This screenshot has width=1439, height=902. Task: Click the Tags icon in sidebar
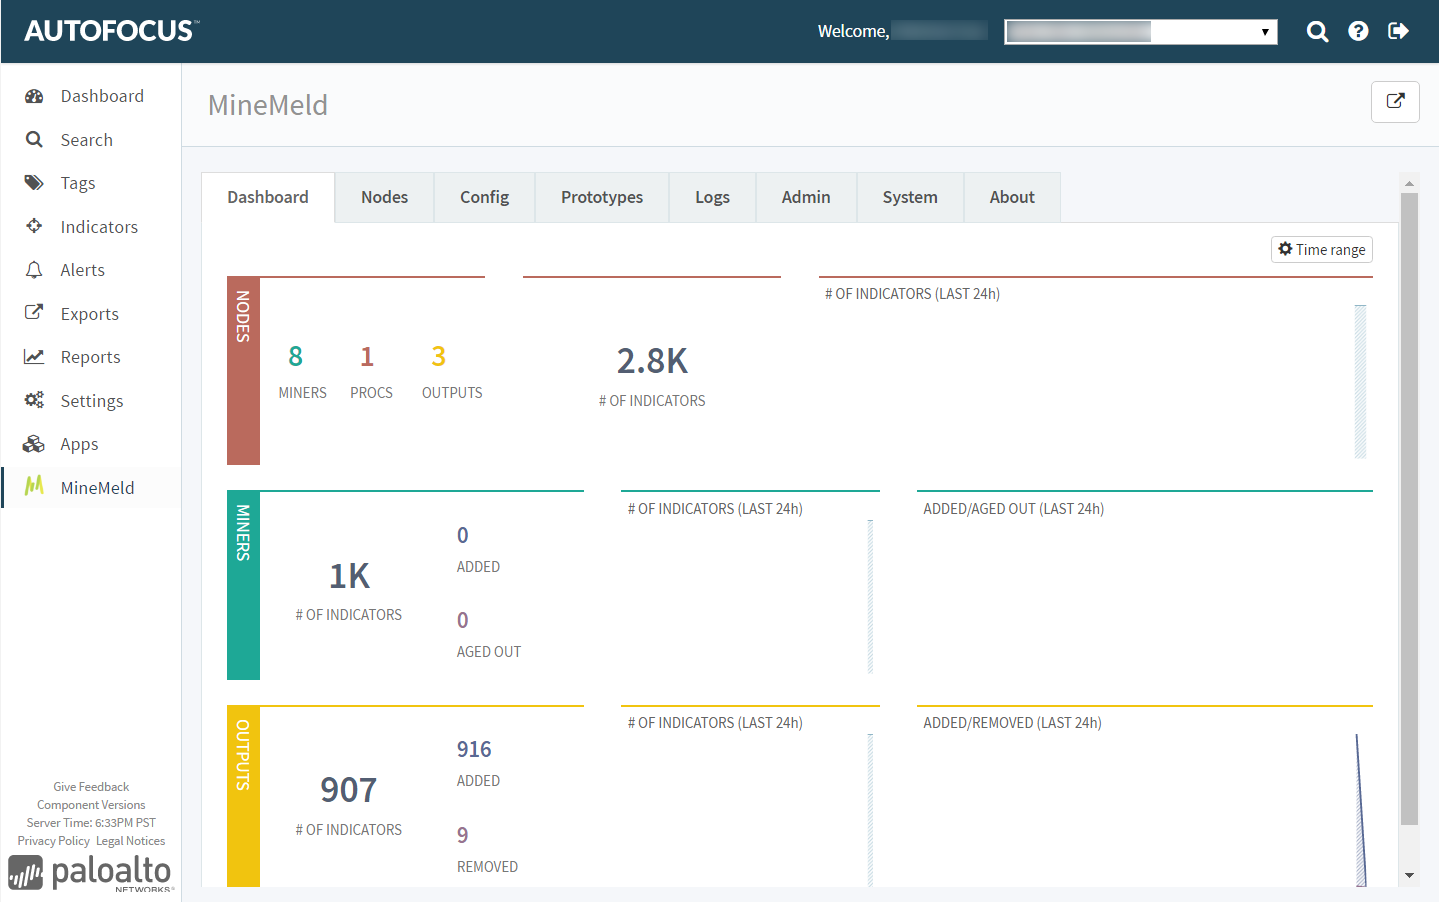pos(34,183)
